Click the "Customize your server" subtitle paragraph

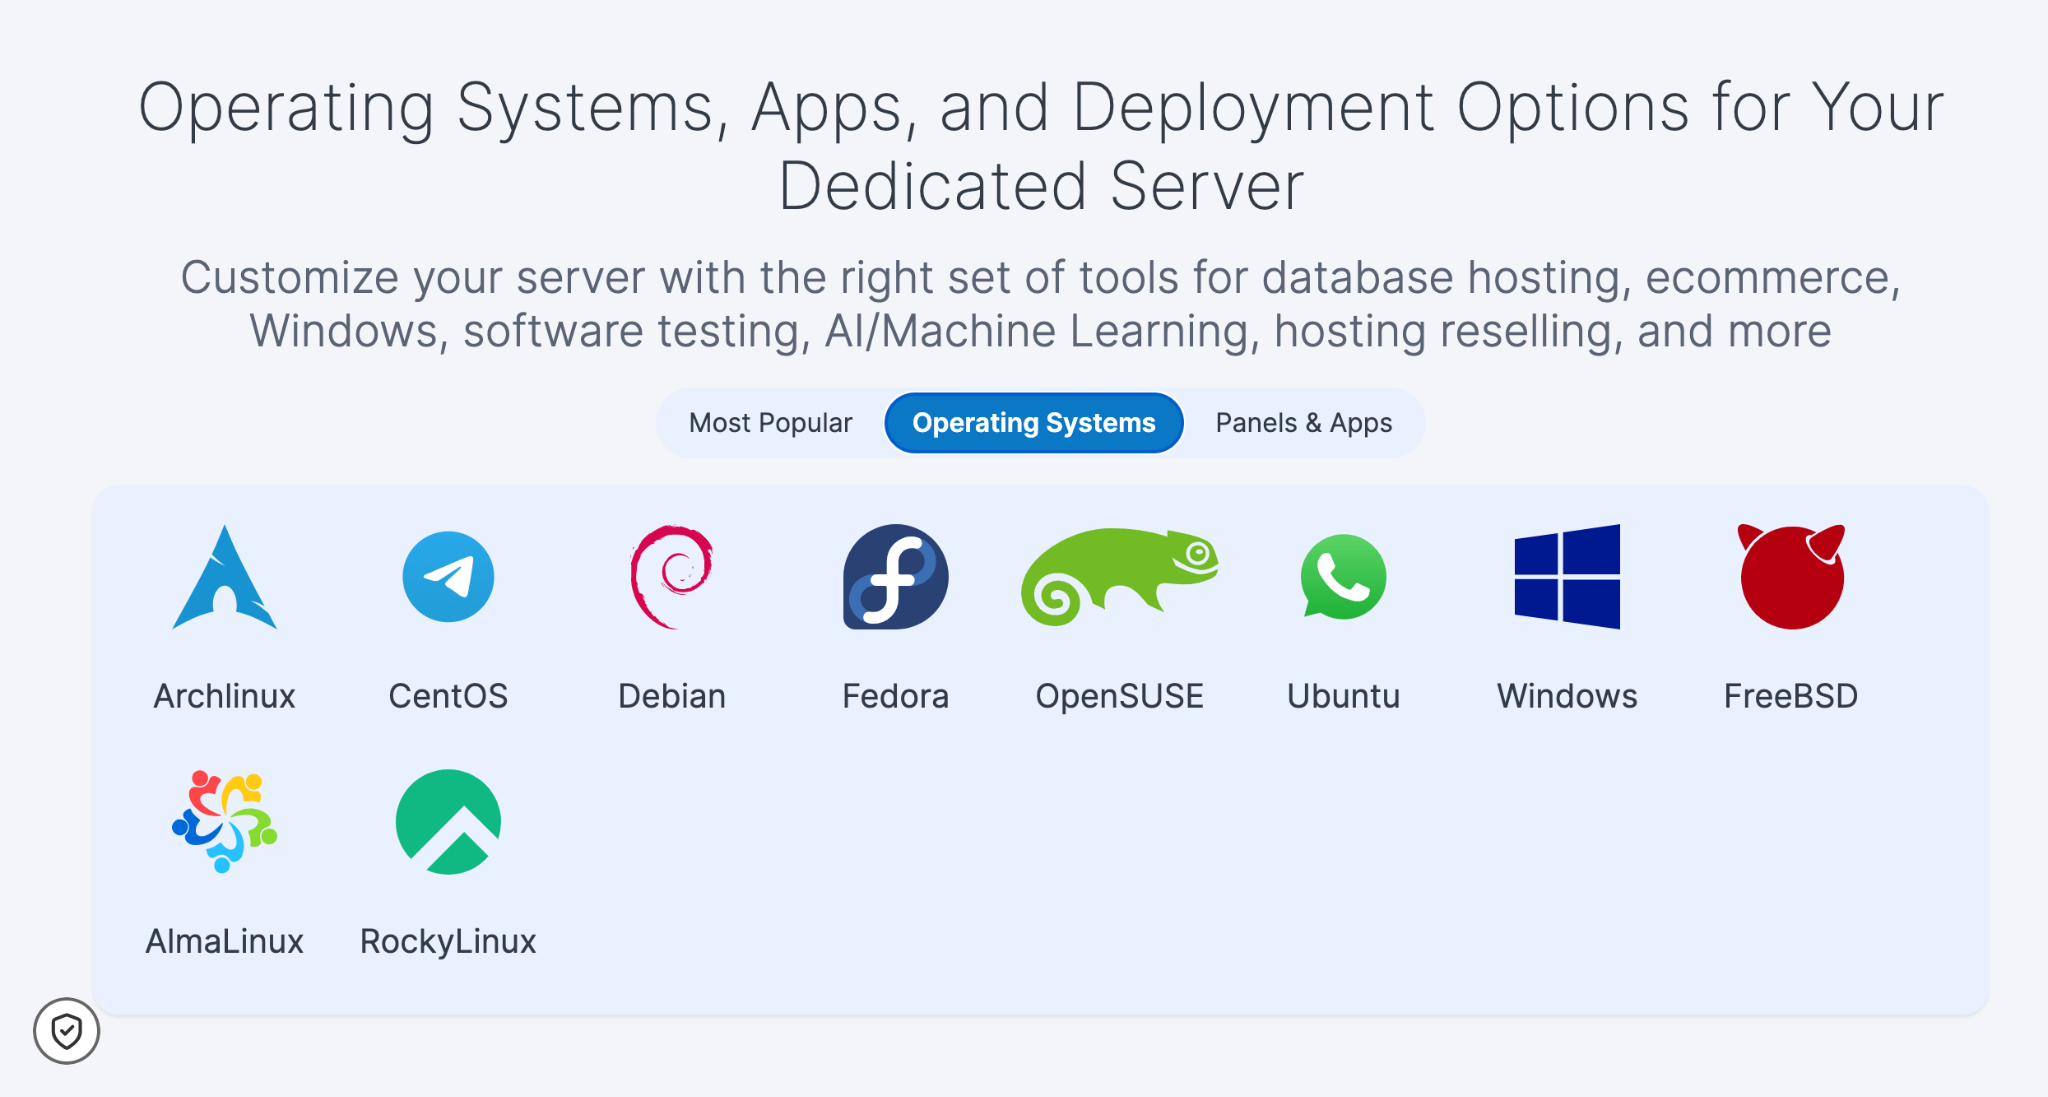pos(1041,304)
